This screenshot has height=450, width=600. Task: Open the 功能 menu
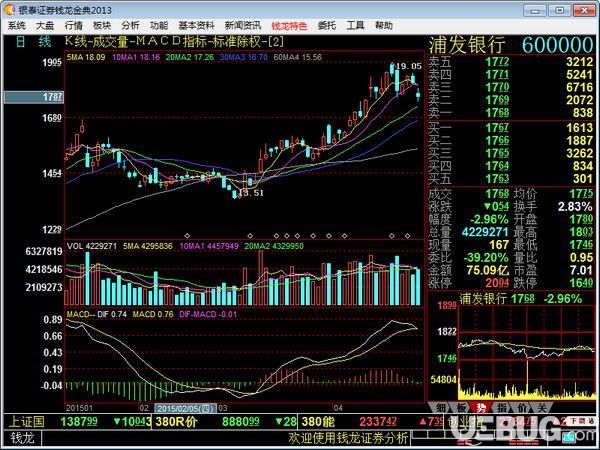pos(159,26)
